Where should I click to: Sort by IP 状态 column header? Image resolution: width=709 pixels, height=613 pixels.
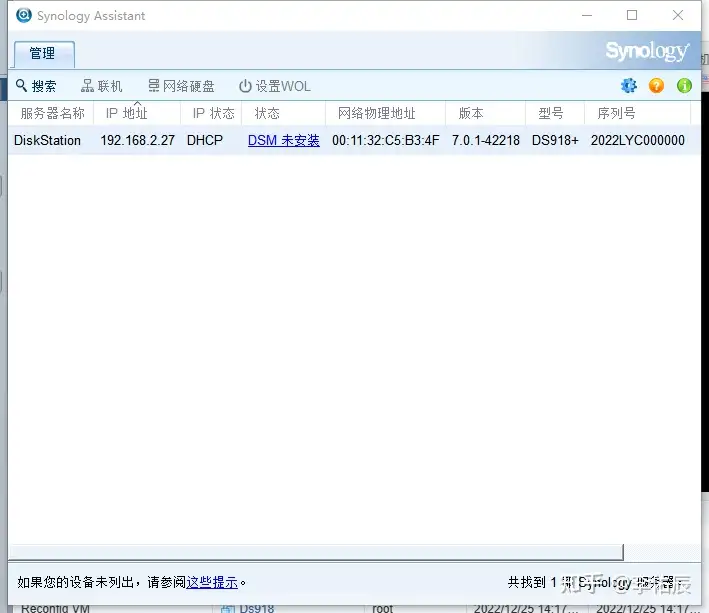[211, 113]
